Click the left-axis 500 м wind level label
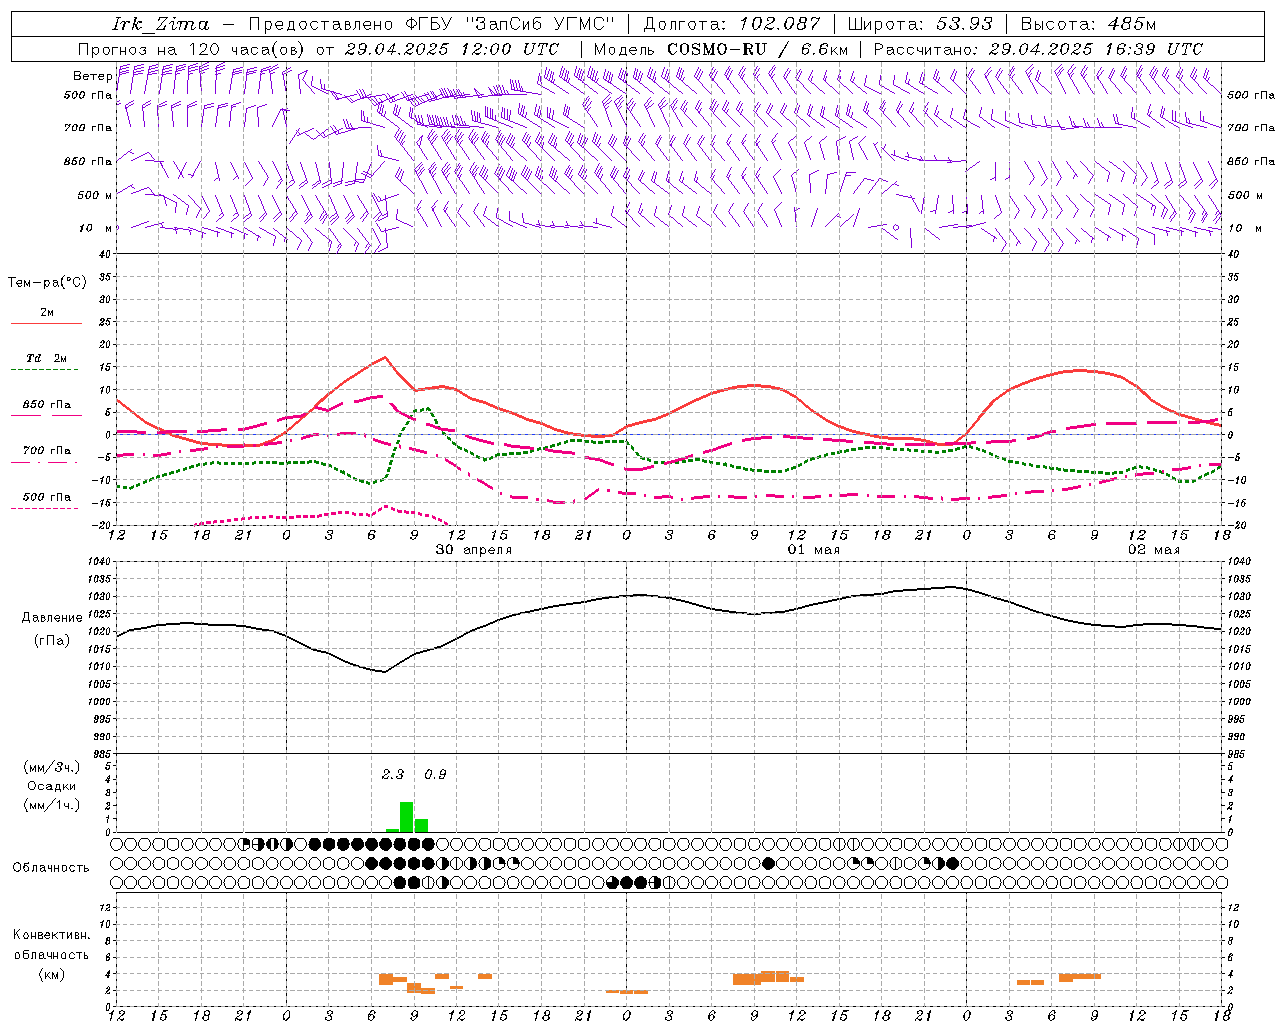 click(x=95, y=195)
